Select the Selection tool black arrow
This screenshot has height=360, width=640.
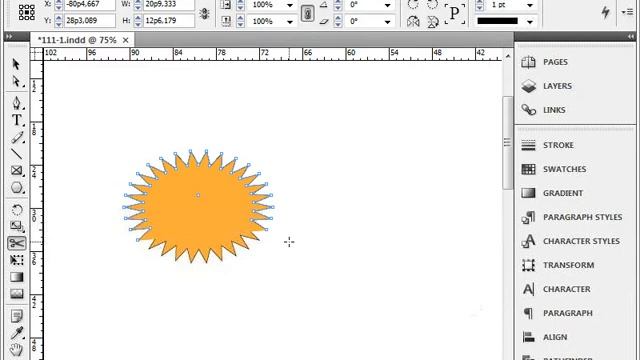pos(16,64)
